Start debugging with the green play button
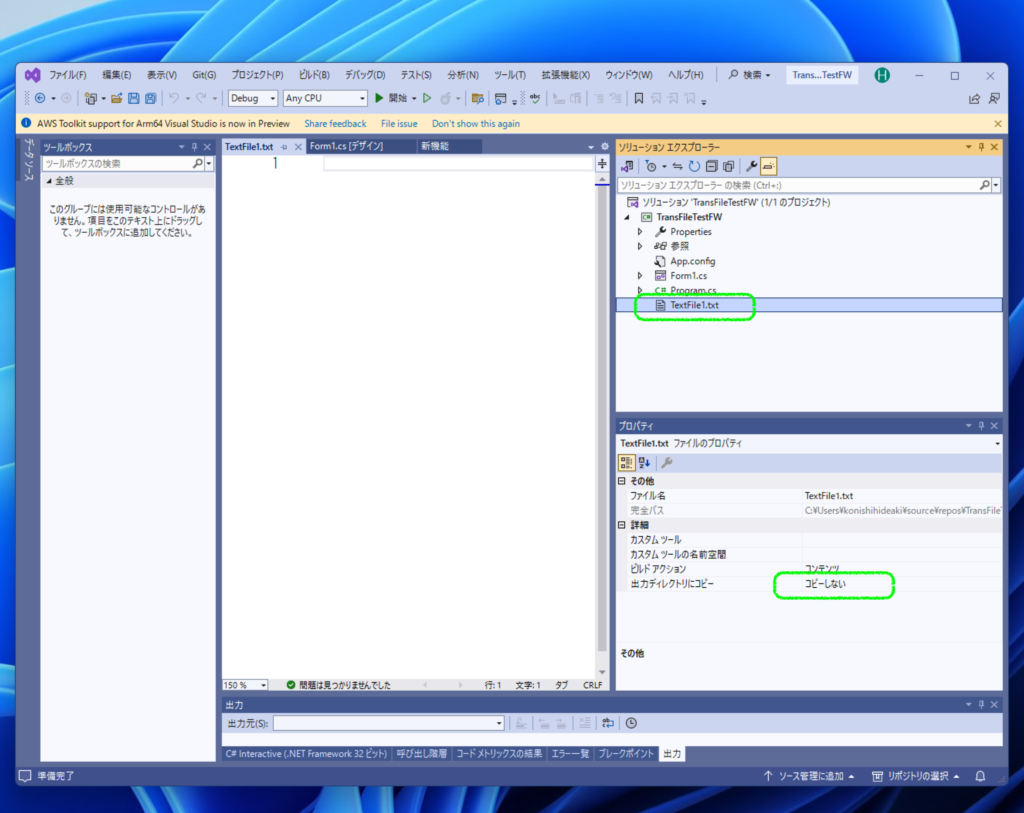The width and height of the screenshot is (1024, 813). pyautogui.click(x=379, y=99)
